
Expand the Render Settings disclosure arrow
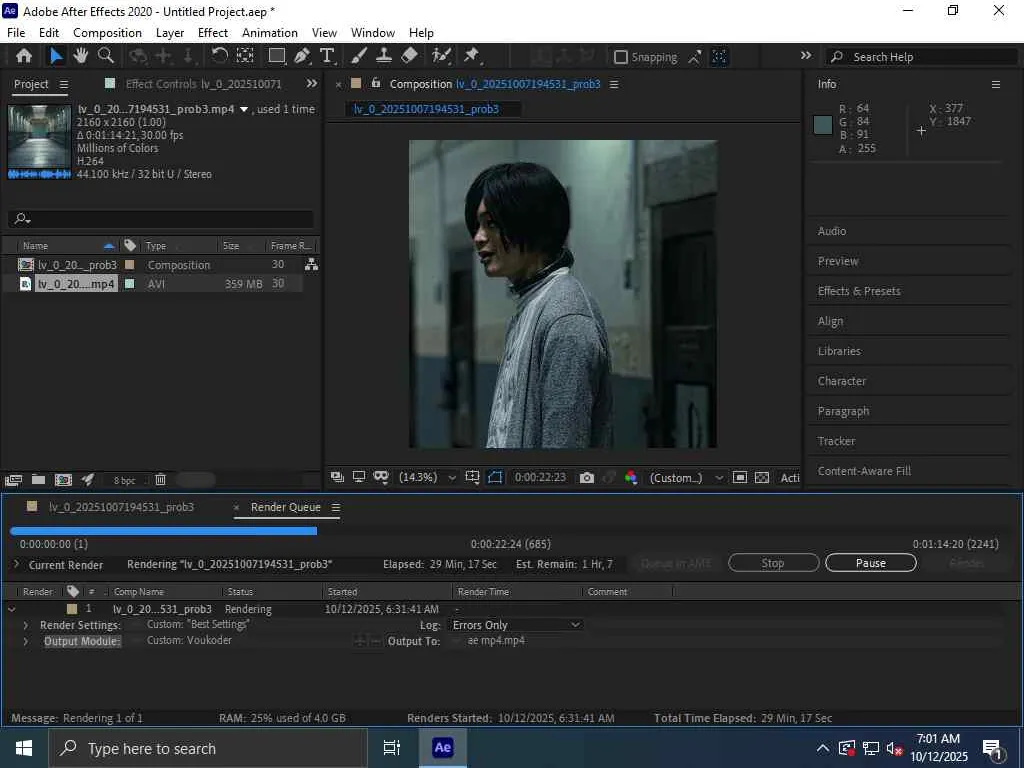coord(26,625)
